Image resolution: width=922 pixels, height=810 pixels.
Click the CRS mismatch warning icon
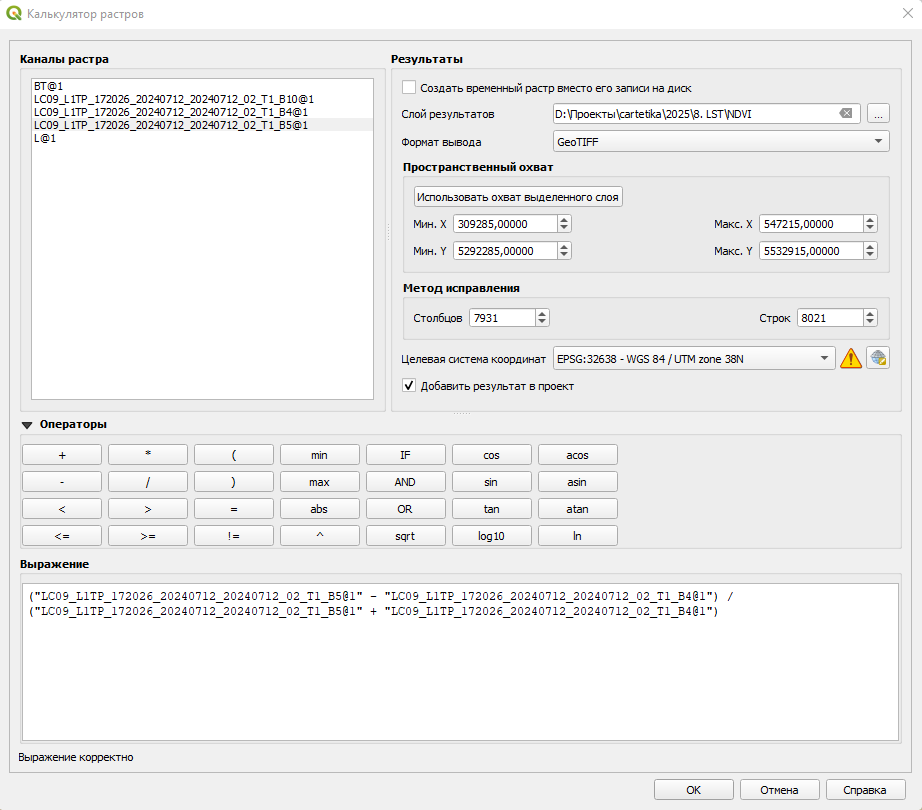tap(850, 359)
